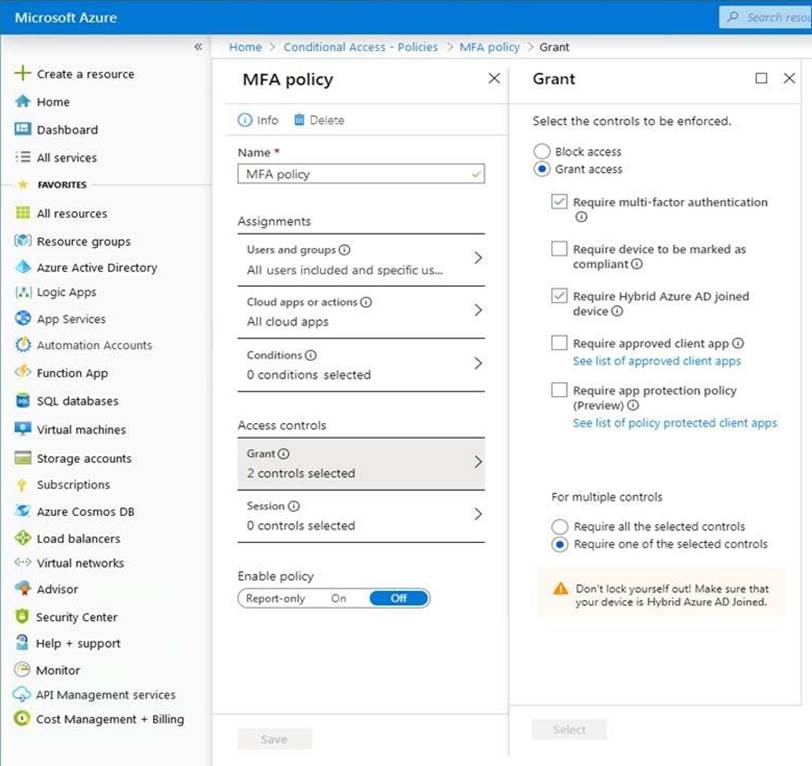Select the Security Center shield icon
This screenshot has height=766, width=812.
coord(22,617)
